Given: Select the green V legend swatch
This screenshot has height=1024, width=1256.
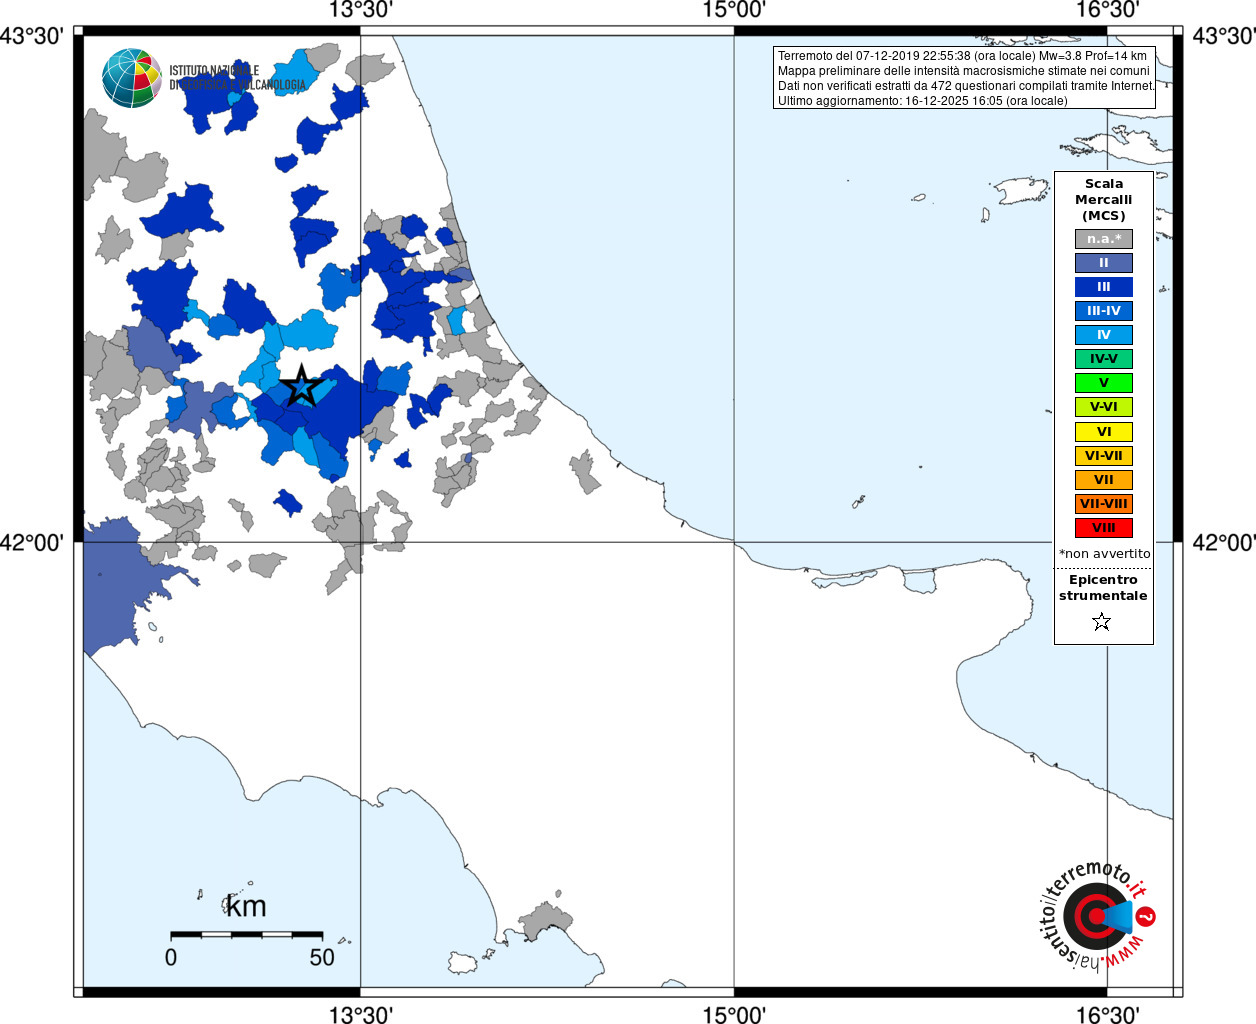Looking at the screenshot, I should (x=1104, y=383).
